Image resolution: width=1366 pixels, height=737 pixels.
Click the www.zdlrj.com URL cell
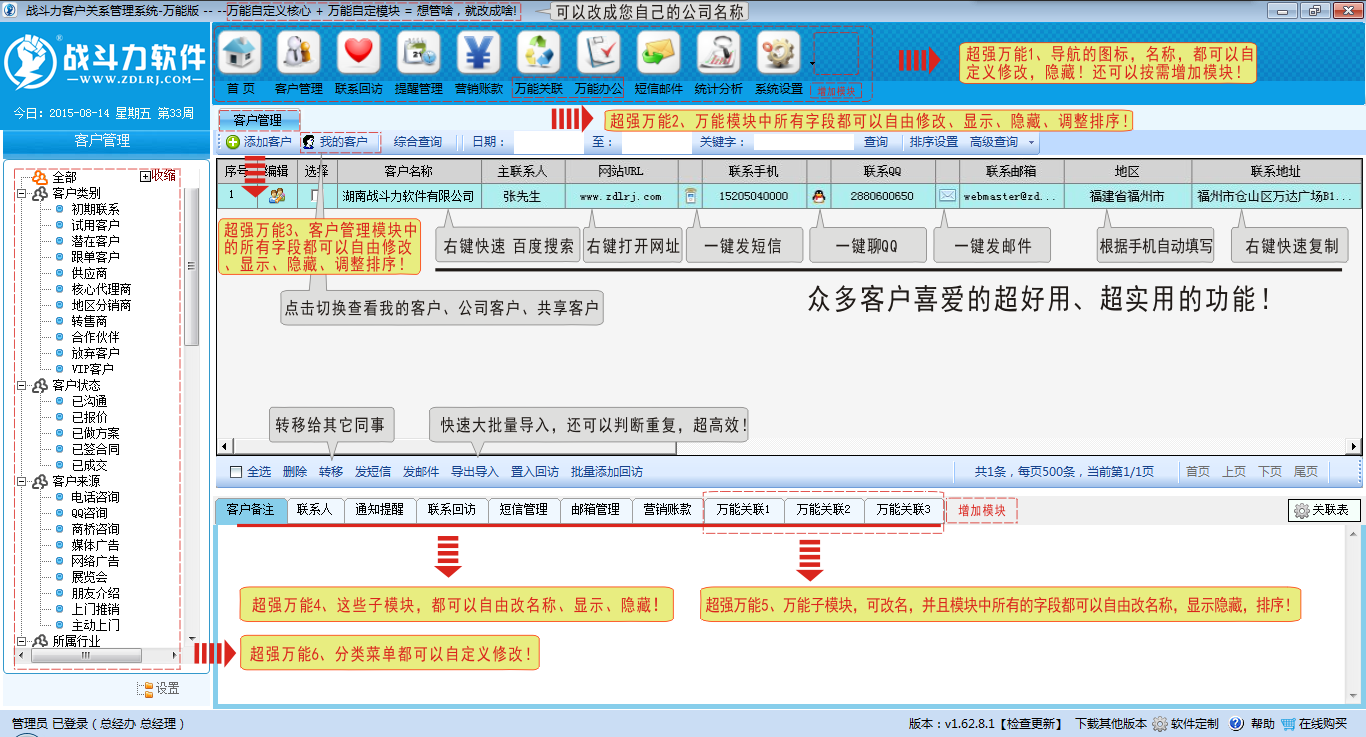point(622,196)
